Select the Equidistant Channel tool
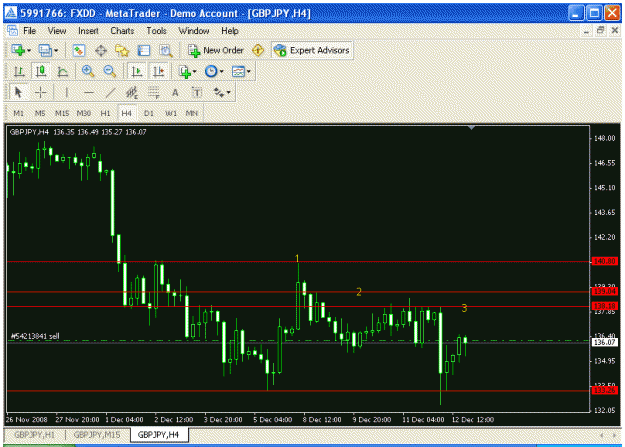This screenshot has height=447, width=625. pos(132,93)
